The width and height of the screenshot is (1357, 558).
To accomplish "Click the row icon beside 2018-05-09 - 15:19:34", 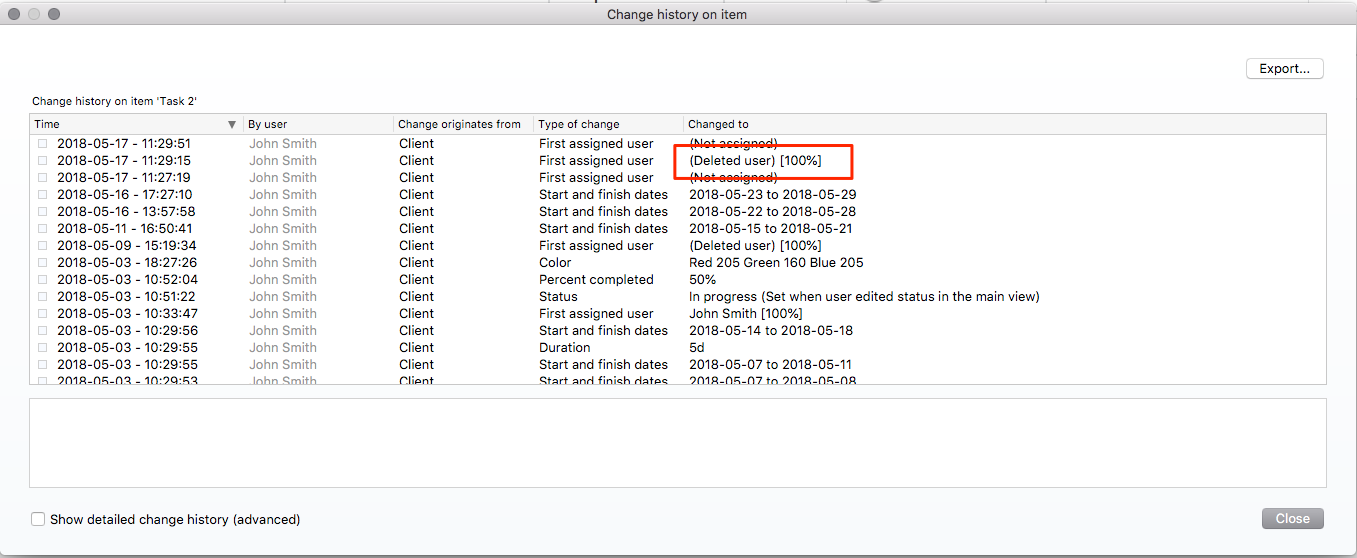I will click(x=42, y=246).
